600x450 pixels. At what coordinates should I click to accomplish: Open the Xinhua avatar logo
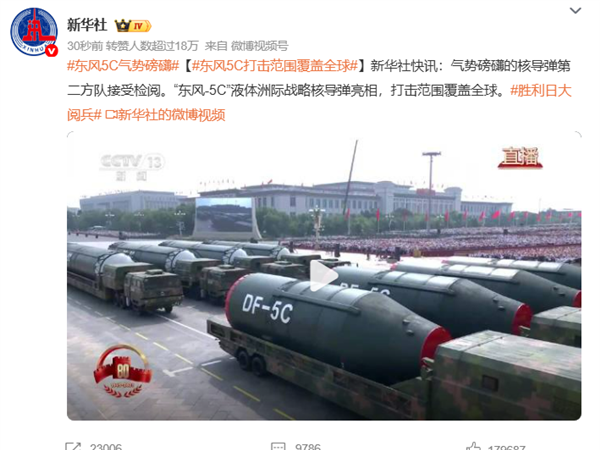(x=34, y=32)
